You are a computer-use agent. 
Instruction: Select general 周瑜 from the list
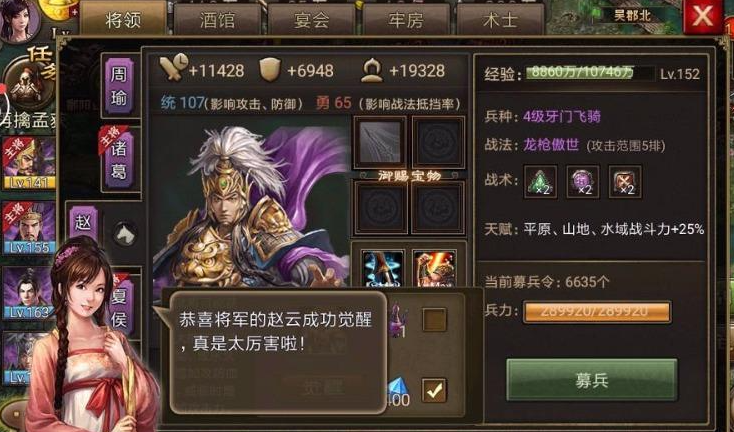(x=119, y=86)
